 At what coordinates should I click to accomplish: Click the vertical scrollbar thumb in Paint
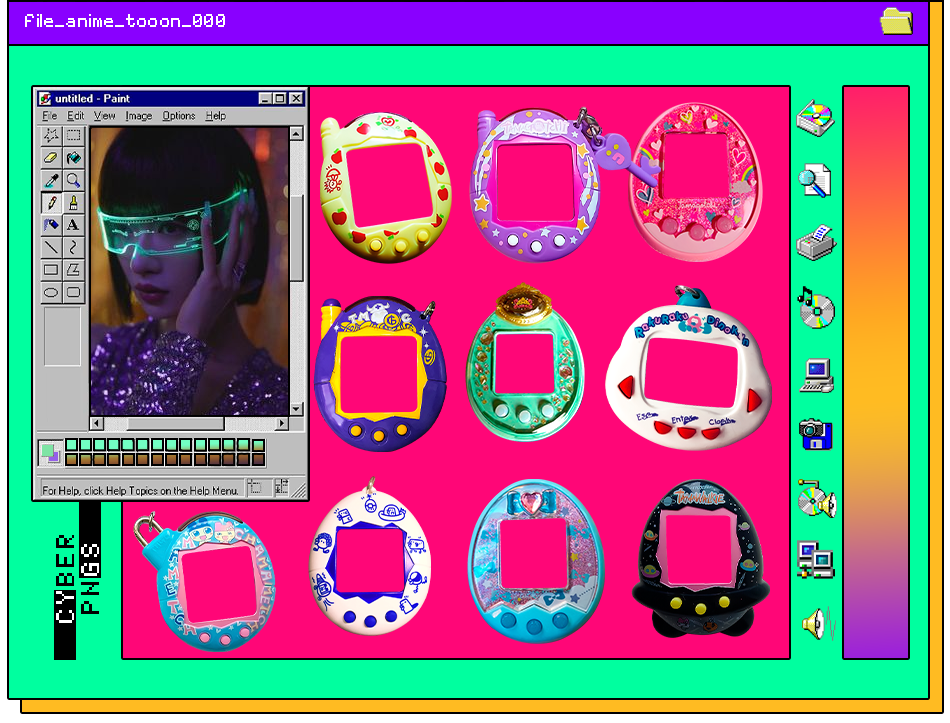coord(296,239)
